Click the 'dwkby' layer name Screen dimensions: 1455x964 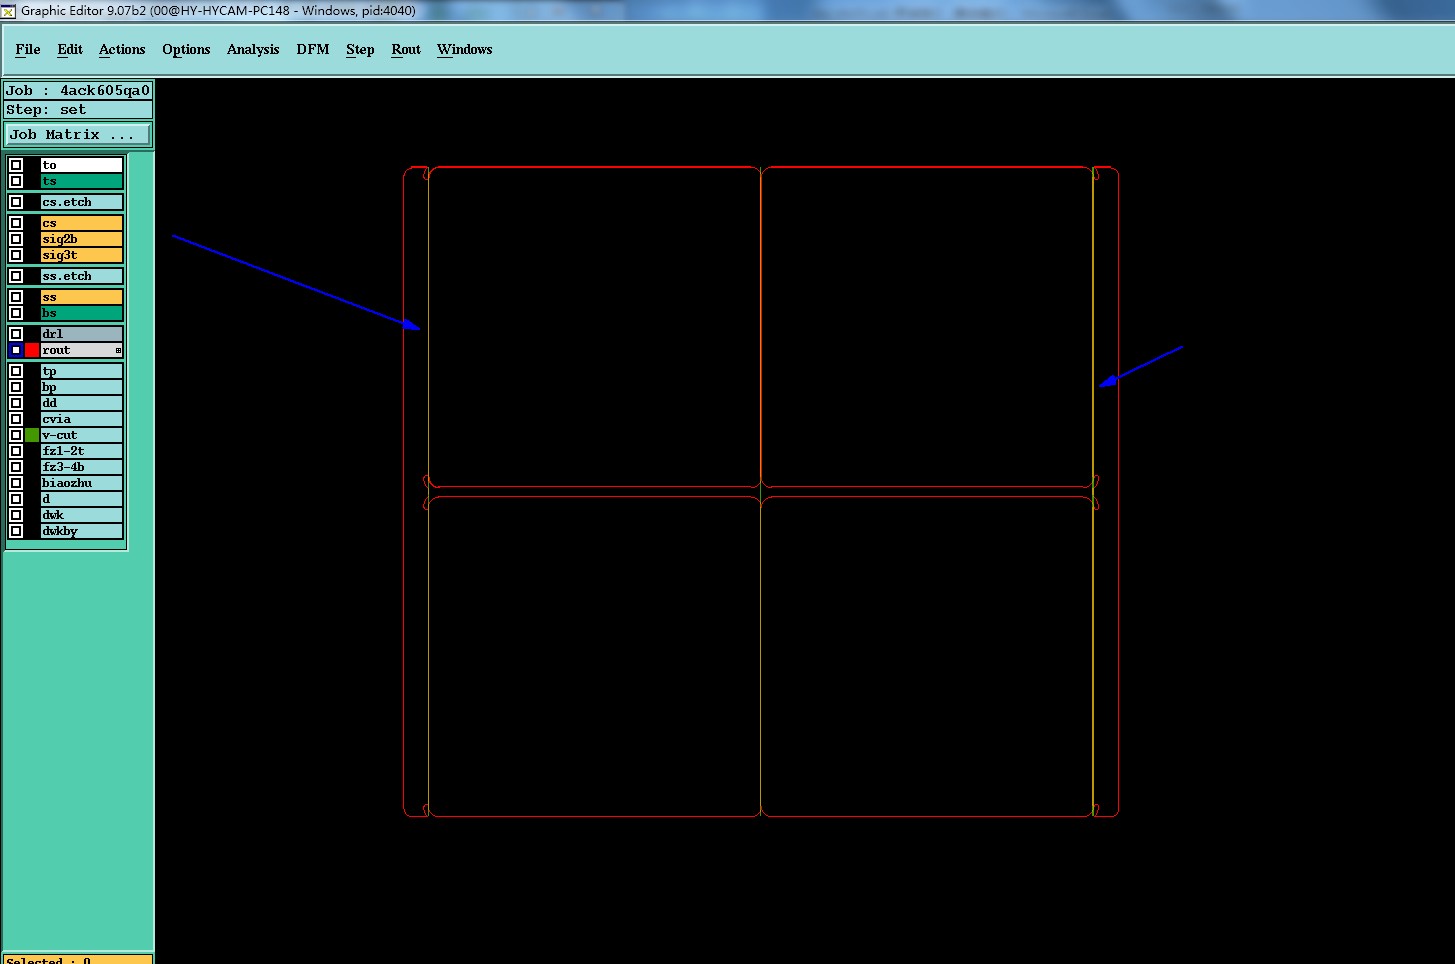82,531
